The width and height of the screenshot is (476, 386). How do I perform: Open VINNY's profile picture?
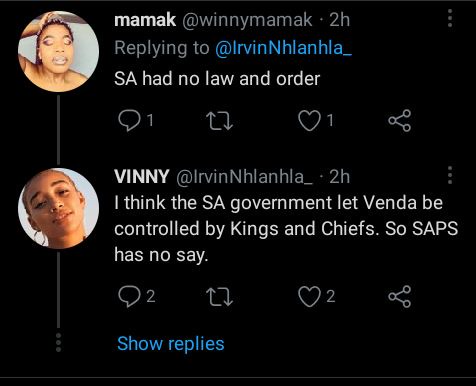[x=58, y=209]
